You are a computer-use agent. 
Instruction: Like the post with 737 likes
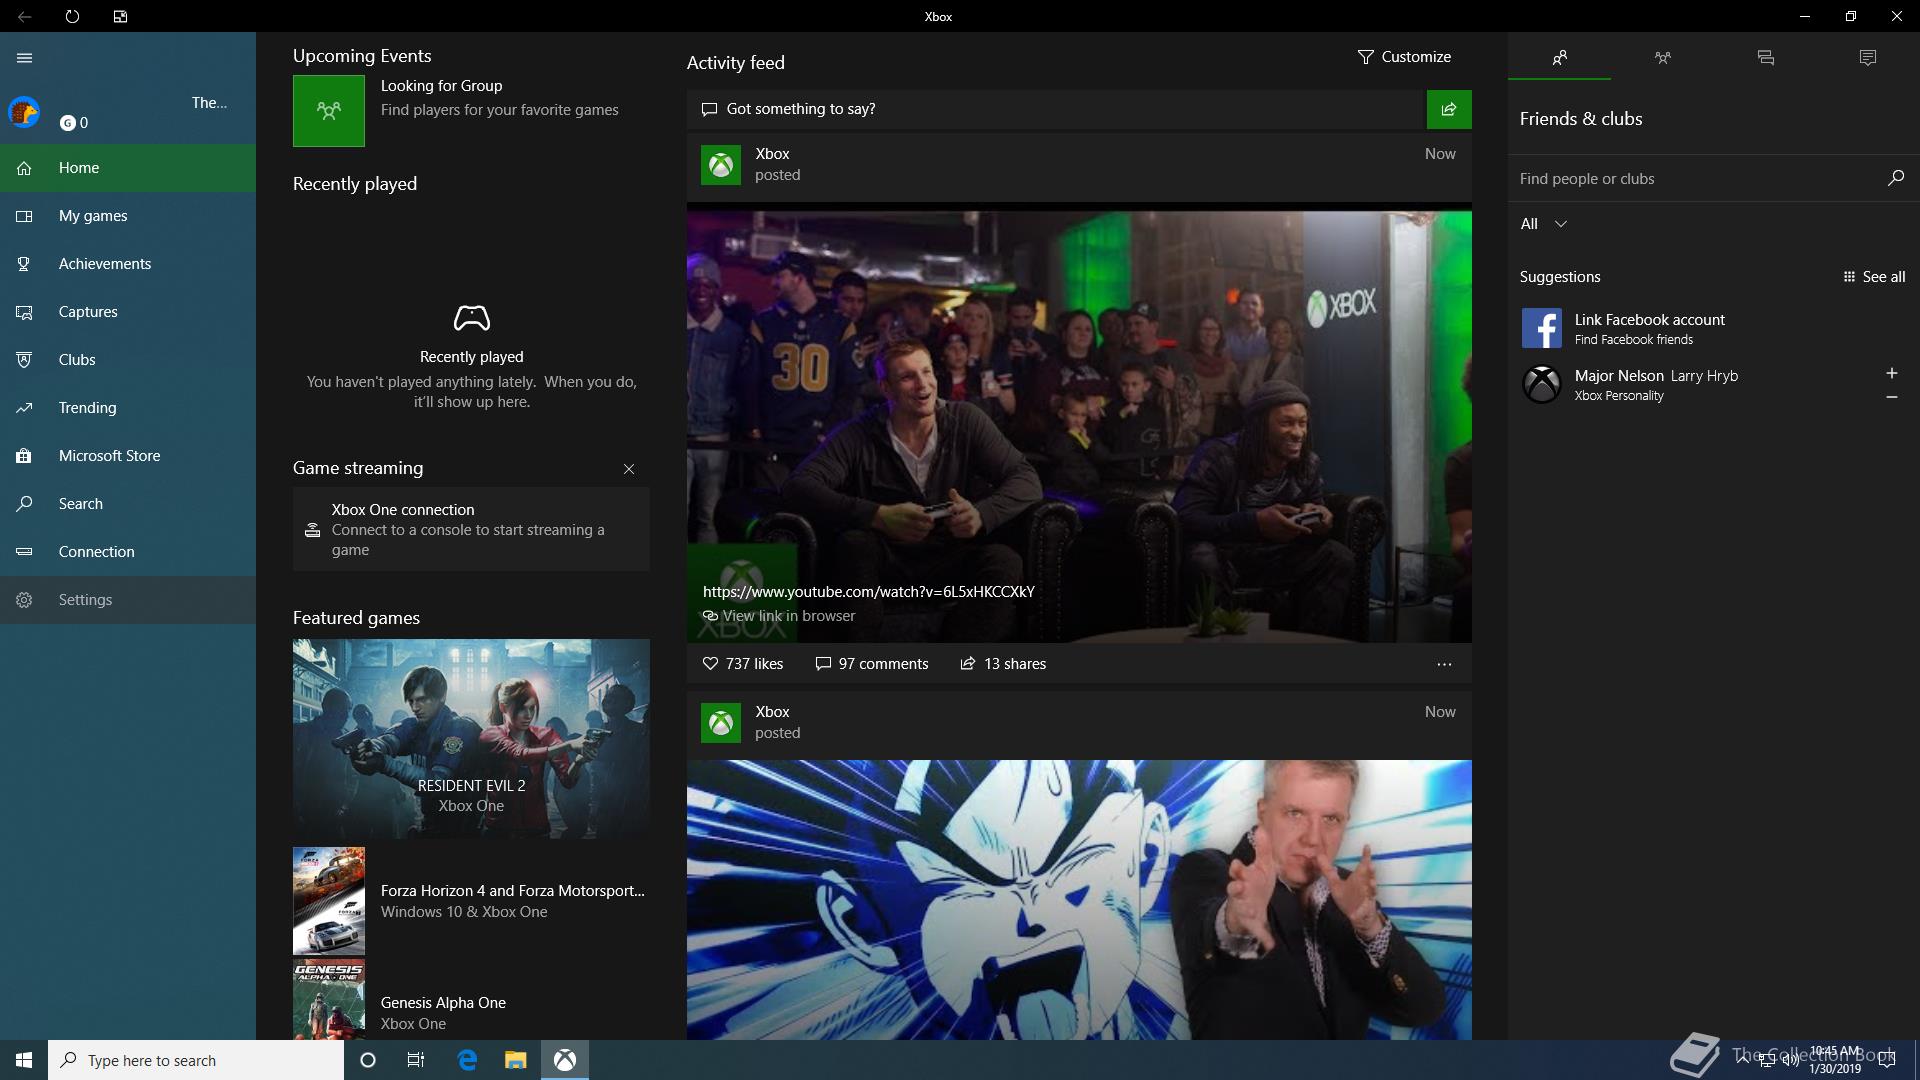point(743,664)
